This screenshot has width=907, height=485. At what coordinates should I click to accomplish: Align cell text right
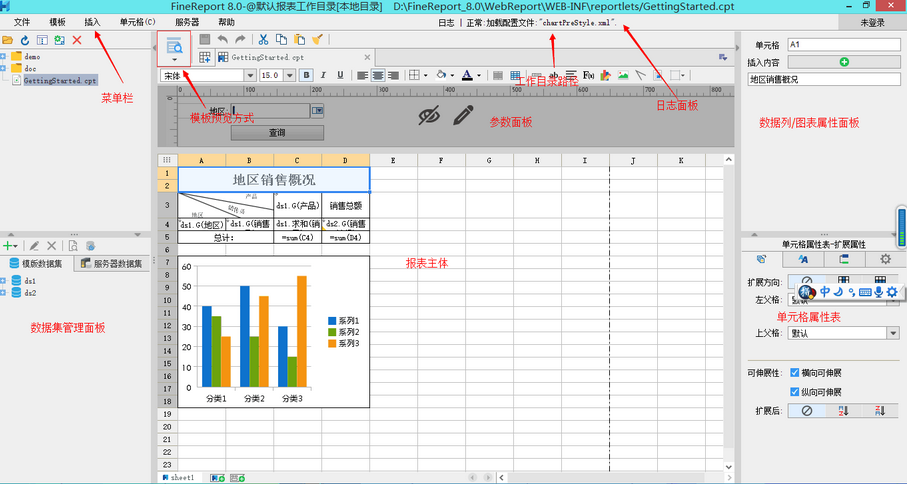pyautogui.click(x=394, y=75)
